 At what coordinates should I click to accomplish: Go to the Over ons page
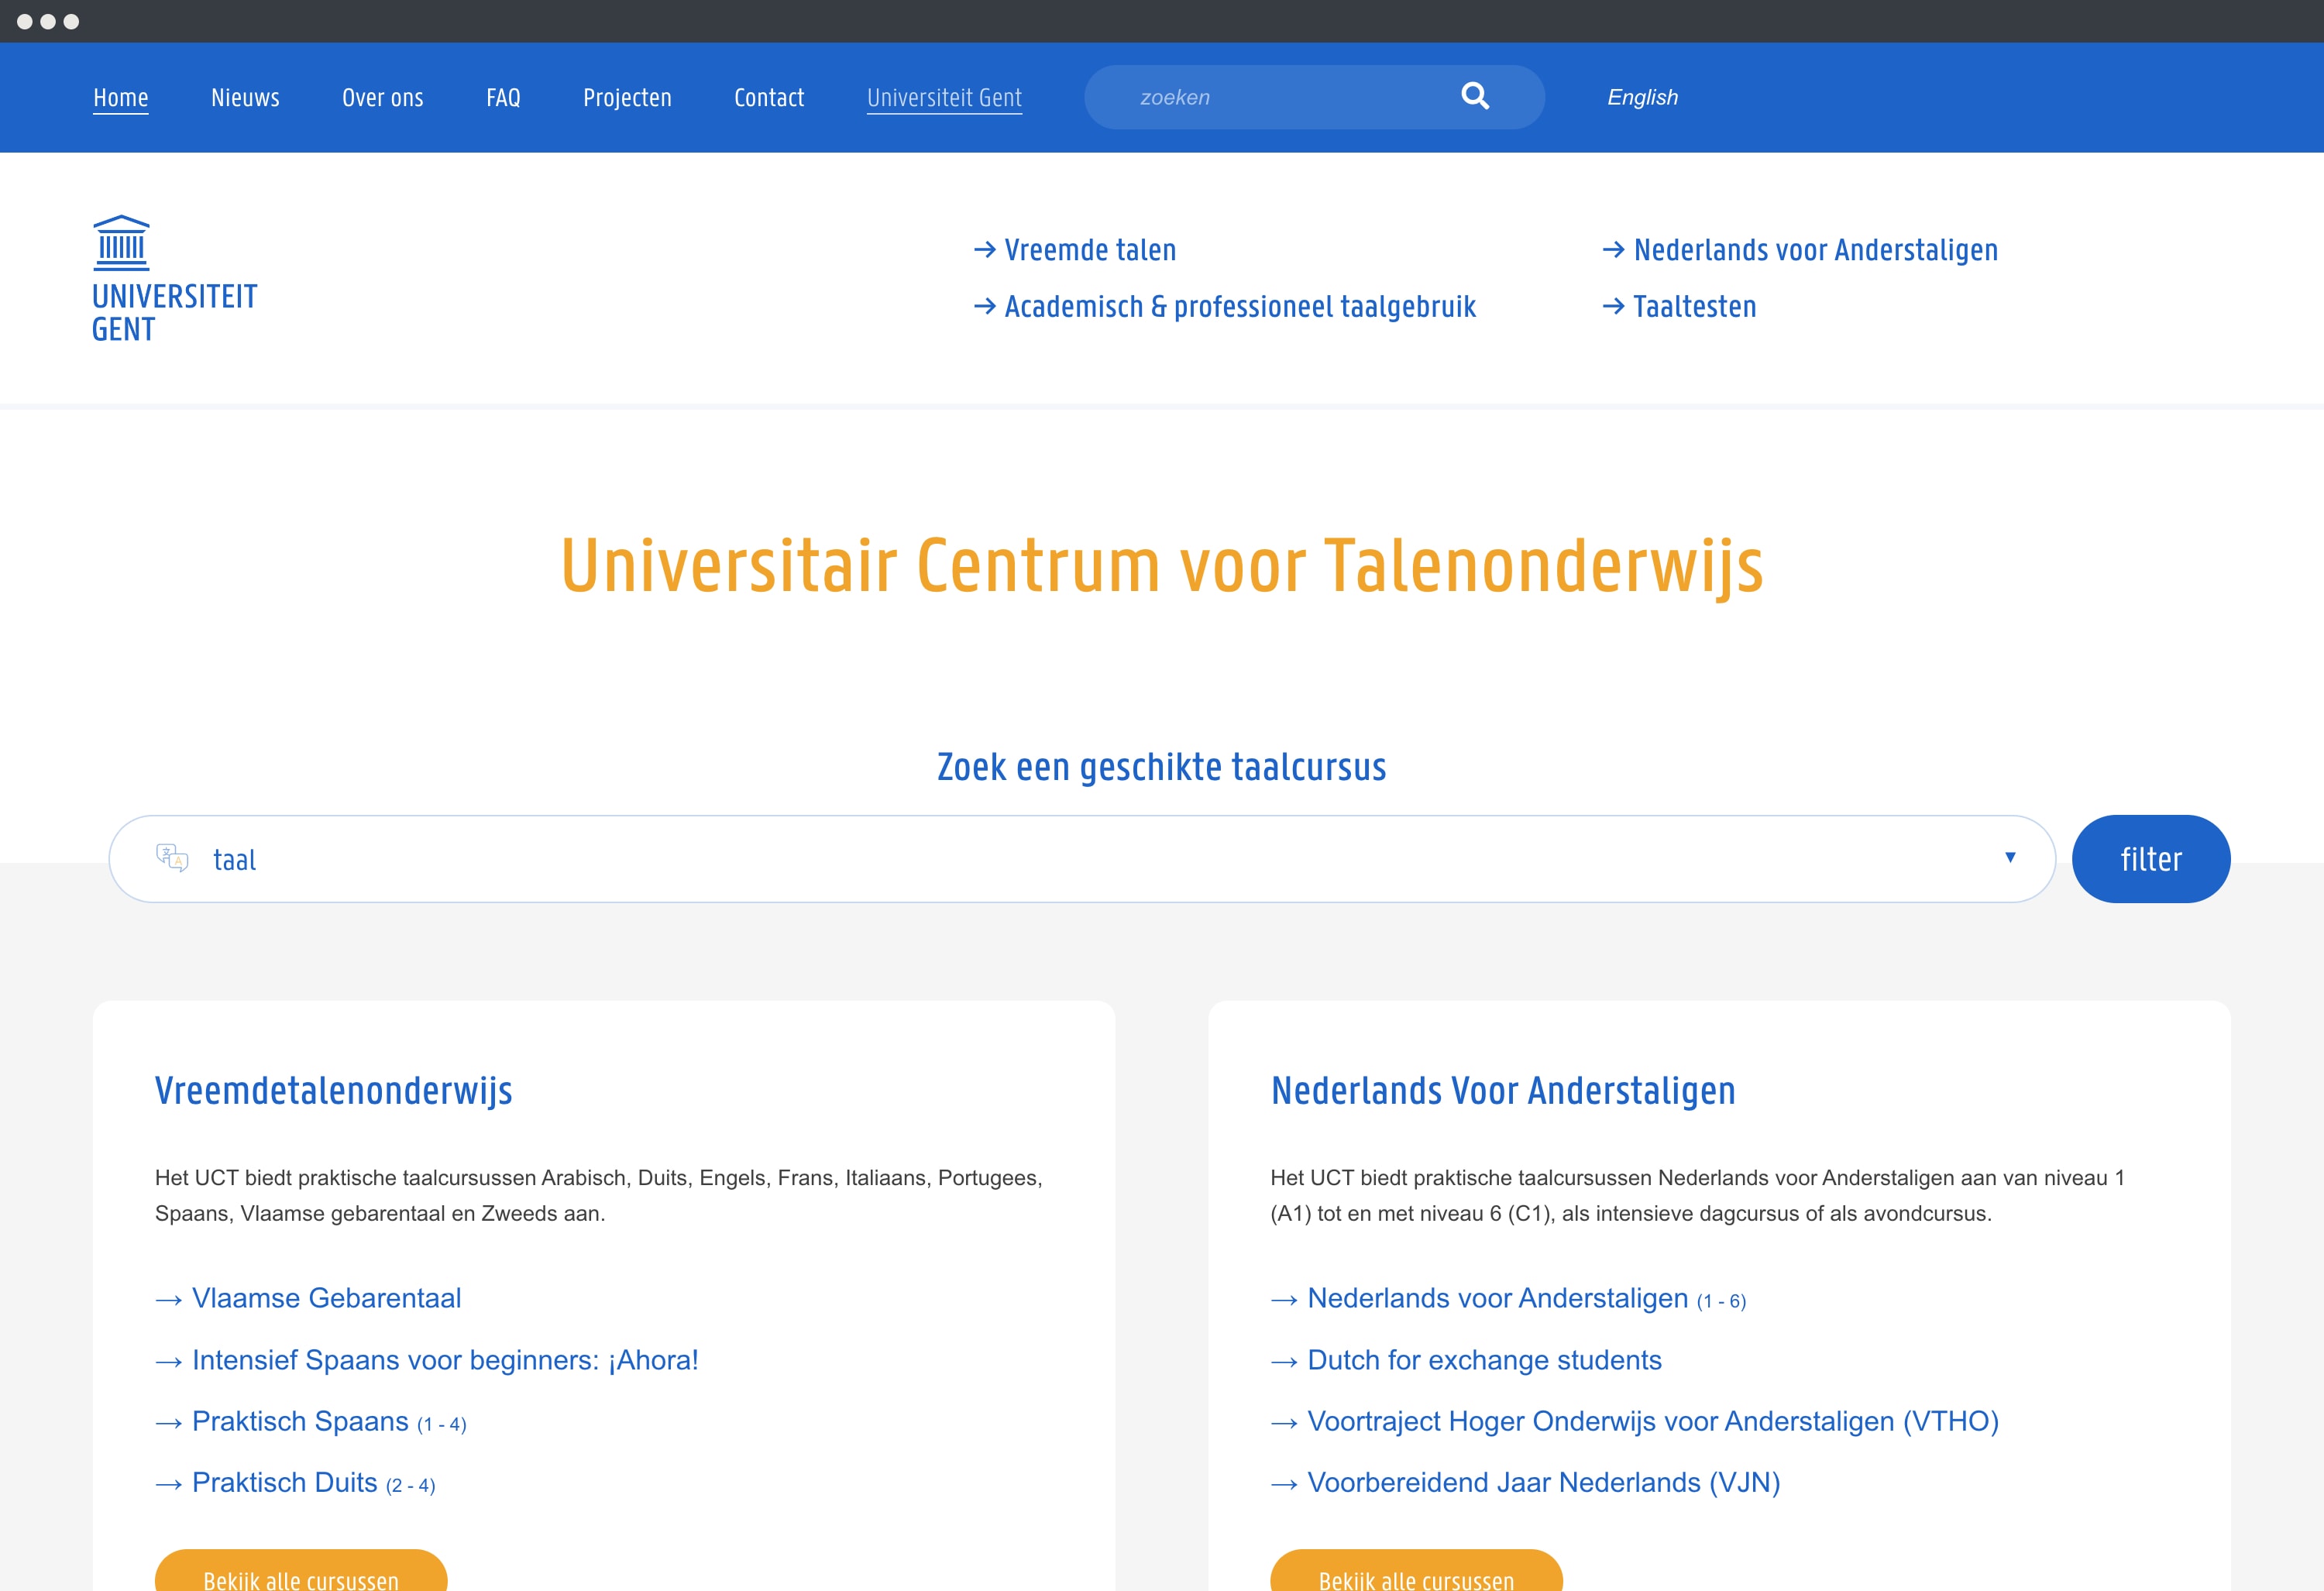click(382, 98)
